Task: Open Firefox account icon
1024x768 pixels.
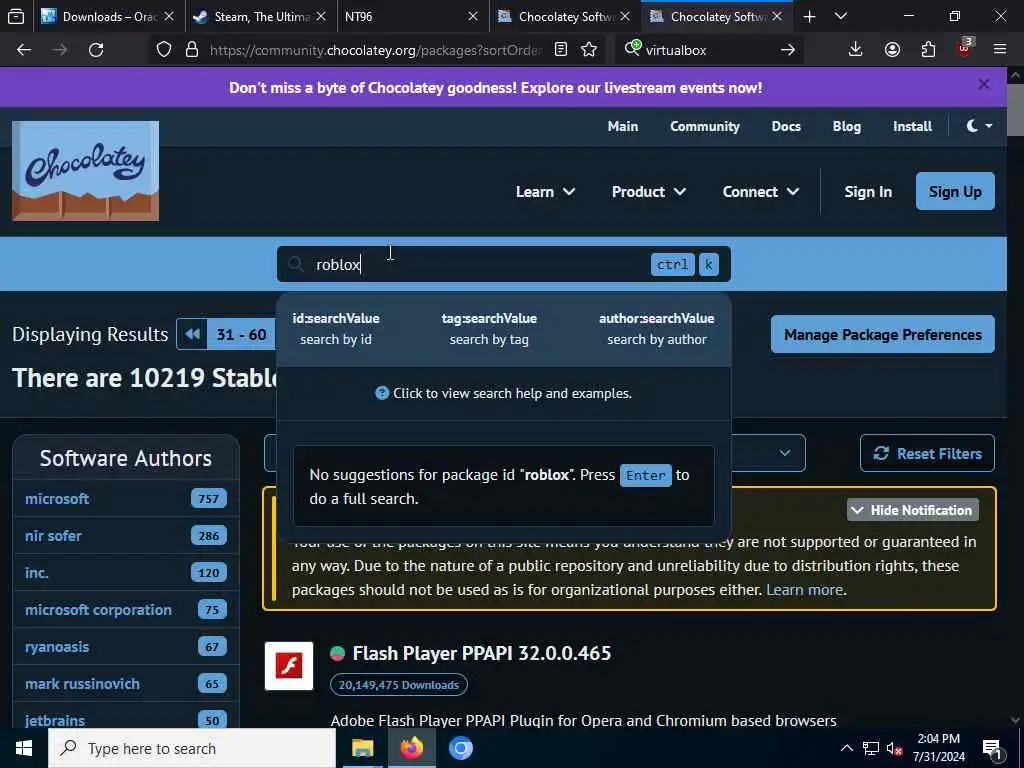Action: tap(892, 50)
